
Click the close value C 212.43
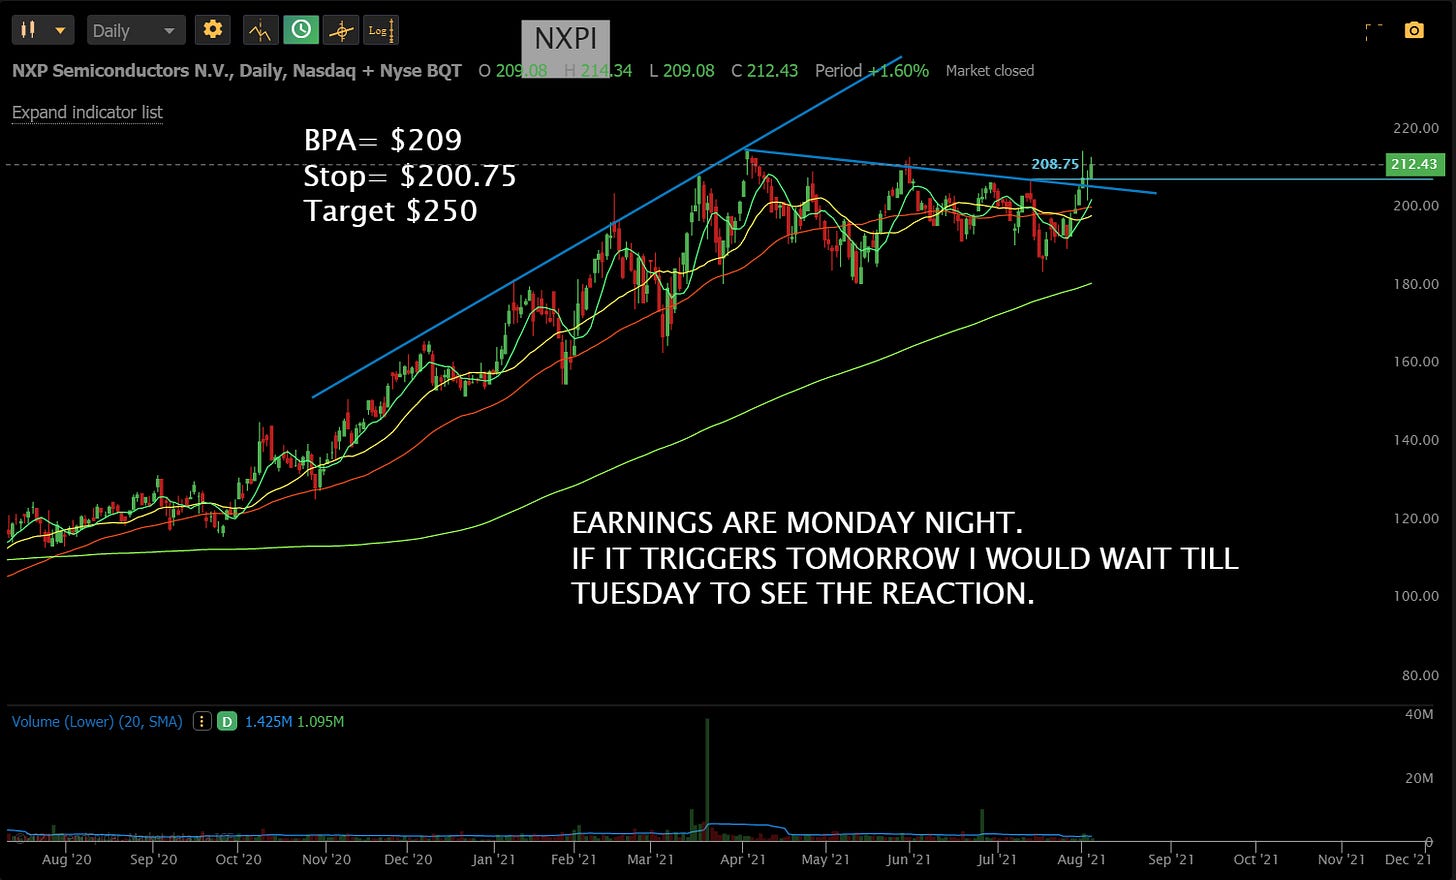point(765,70)
